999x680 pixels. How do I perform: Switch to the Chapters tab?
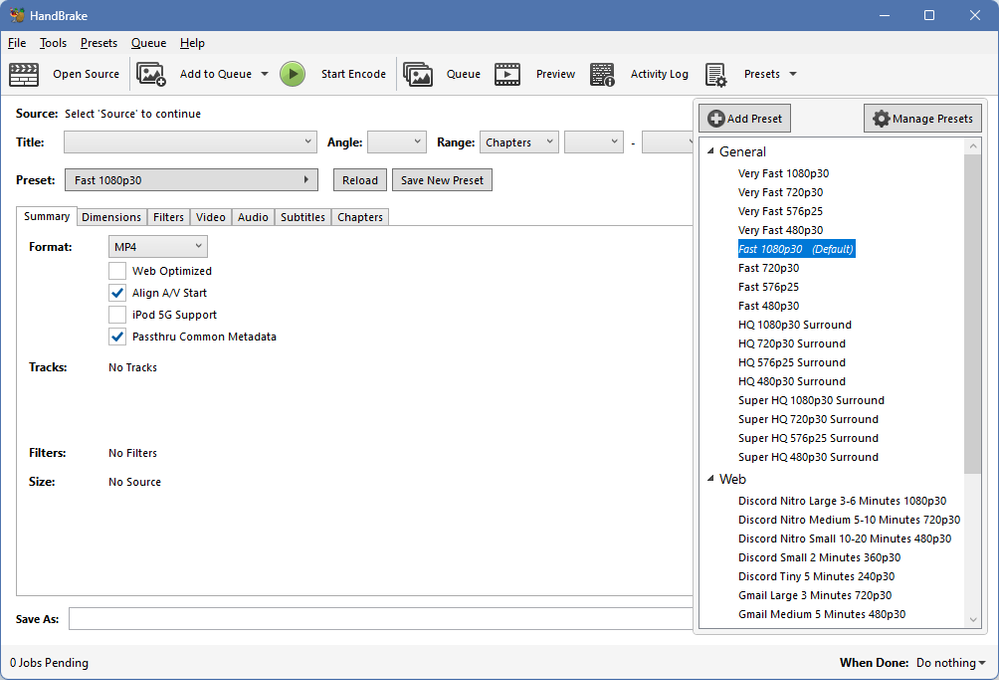click(360, 217)
